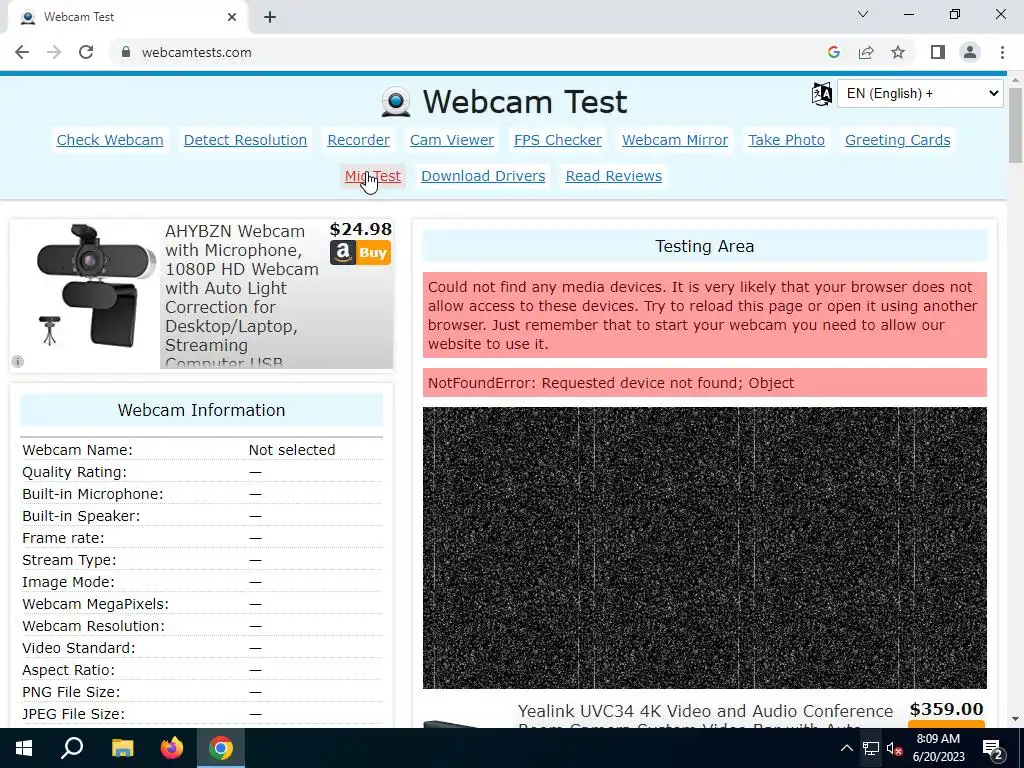Open the Take Photo link

click(x=786, y=140)
